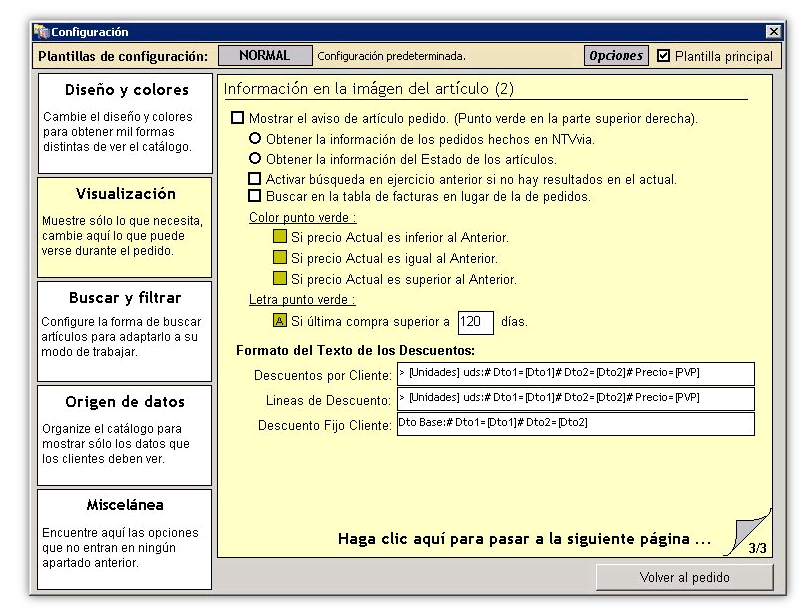Click the page curl next-page icon
Viewport: 802px width, 611px height.
pos(748,532)
